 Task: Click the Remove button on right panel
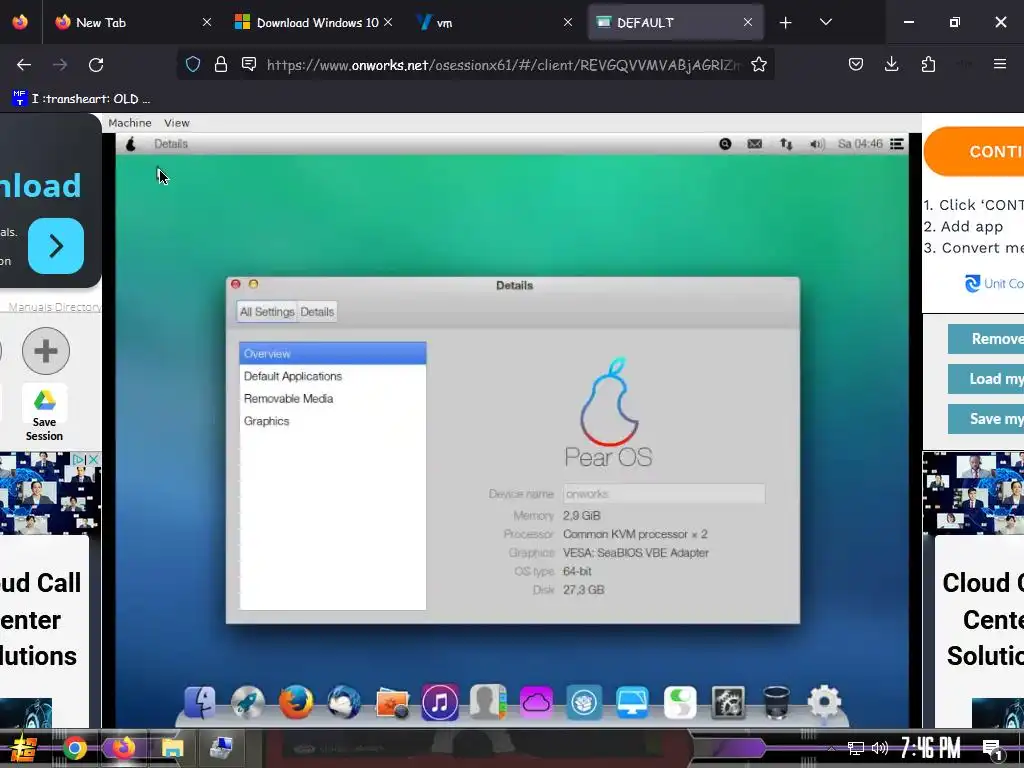[x=986, y=339]
